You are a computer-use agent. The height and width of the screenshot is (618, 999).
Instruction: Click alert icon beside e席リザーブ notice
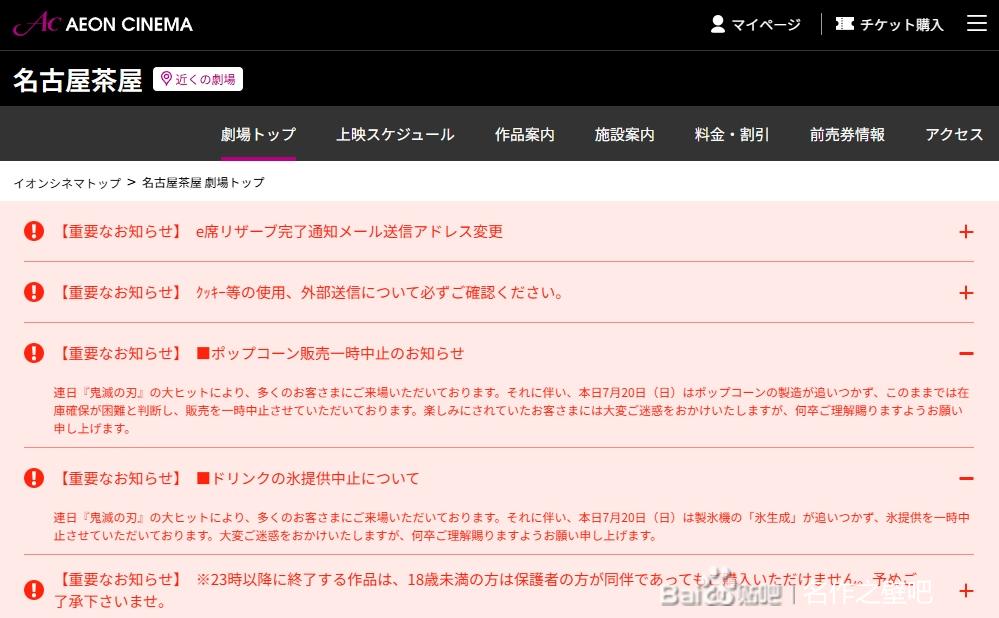point(34,231)
